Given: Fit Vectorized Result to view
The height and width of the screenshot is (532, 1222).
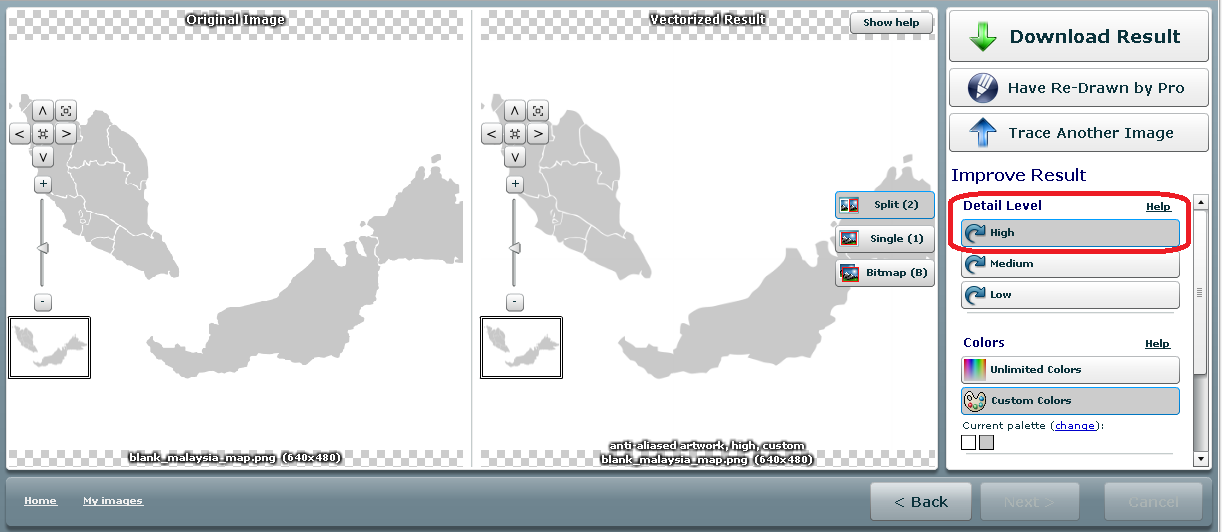Looking at the screenshot, I should (x=538, y=110).
